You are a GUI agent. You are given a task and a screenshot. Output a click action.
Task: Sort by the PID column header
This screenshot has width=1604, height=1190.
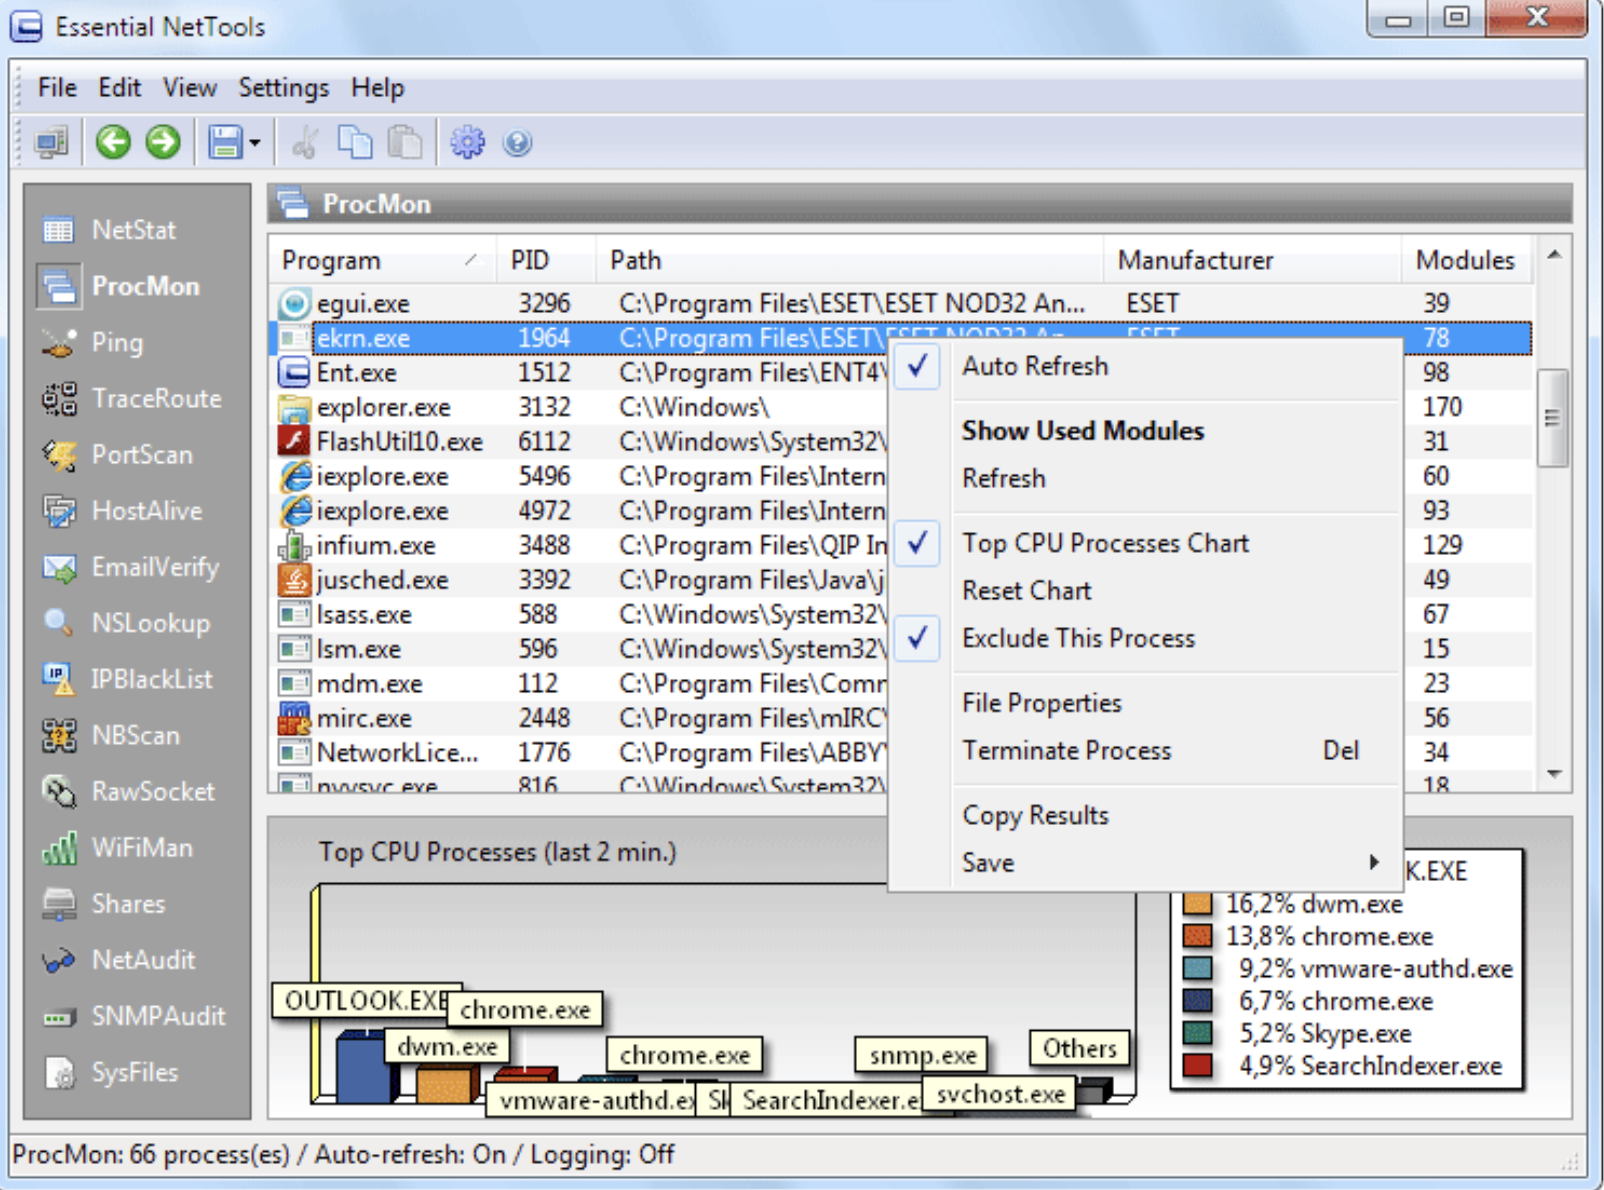pyautogui.click(x=547, y=261)
